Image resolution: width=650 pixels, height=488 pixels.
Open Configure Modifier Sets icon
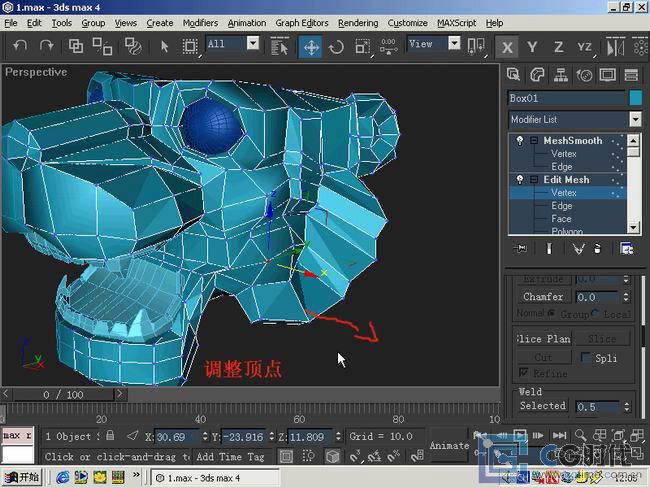point(626,248)
